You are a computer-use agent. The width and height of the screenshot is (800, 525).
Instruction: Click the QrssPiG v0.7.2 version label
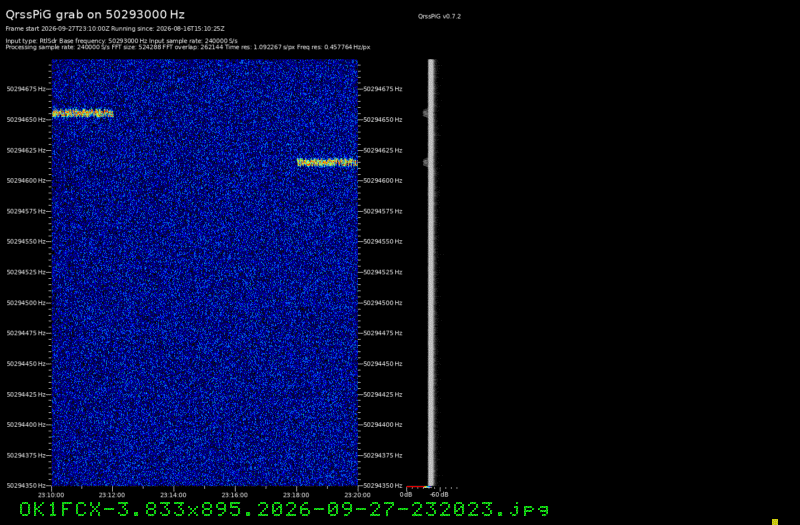point(439,16)
